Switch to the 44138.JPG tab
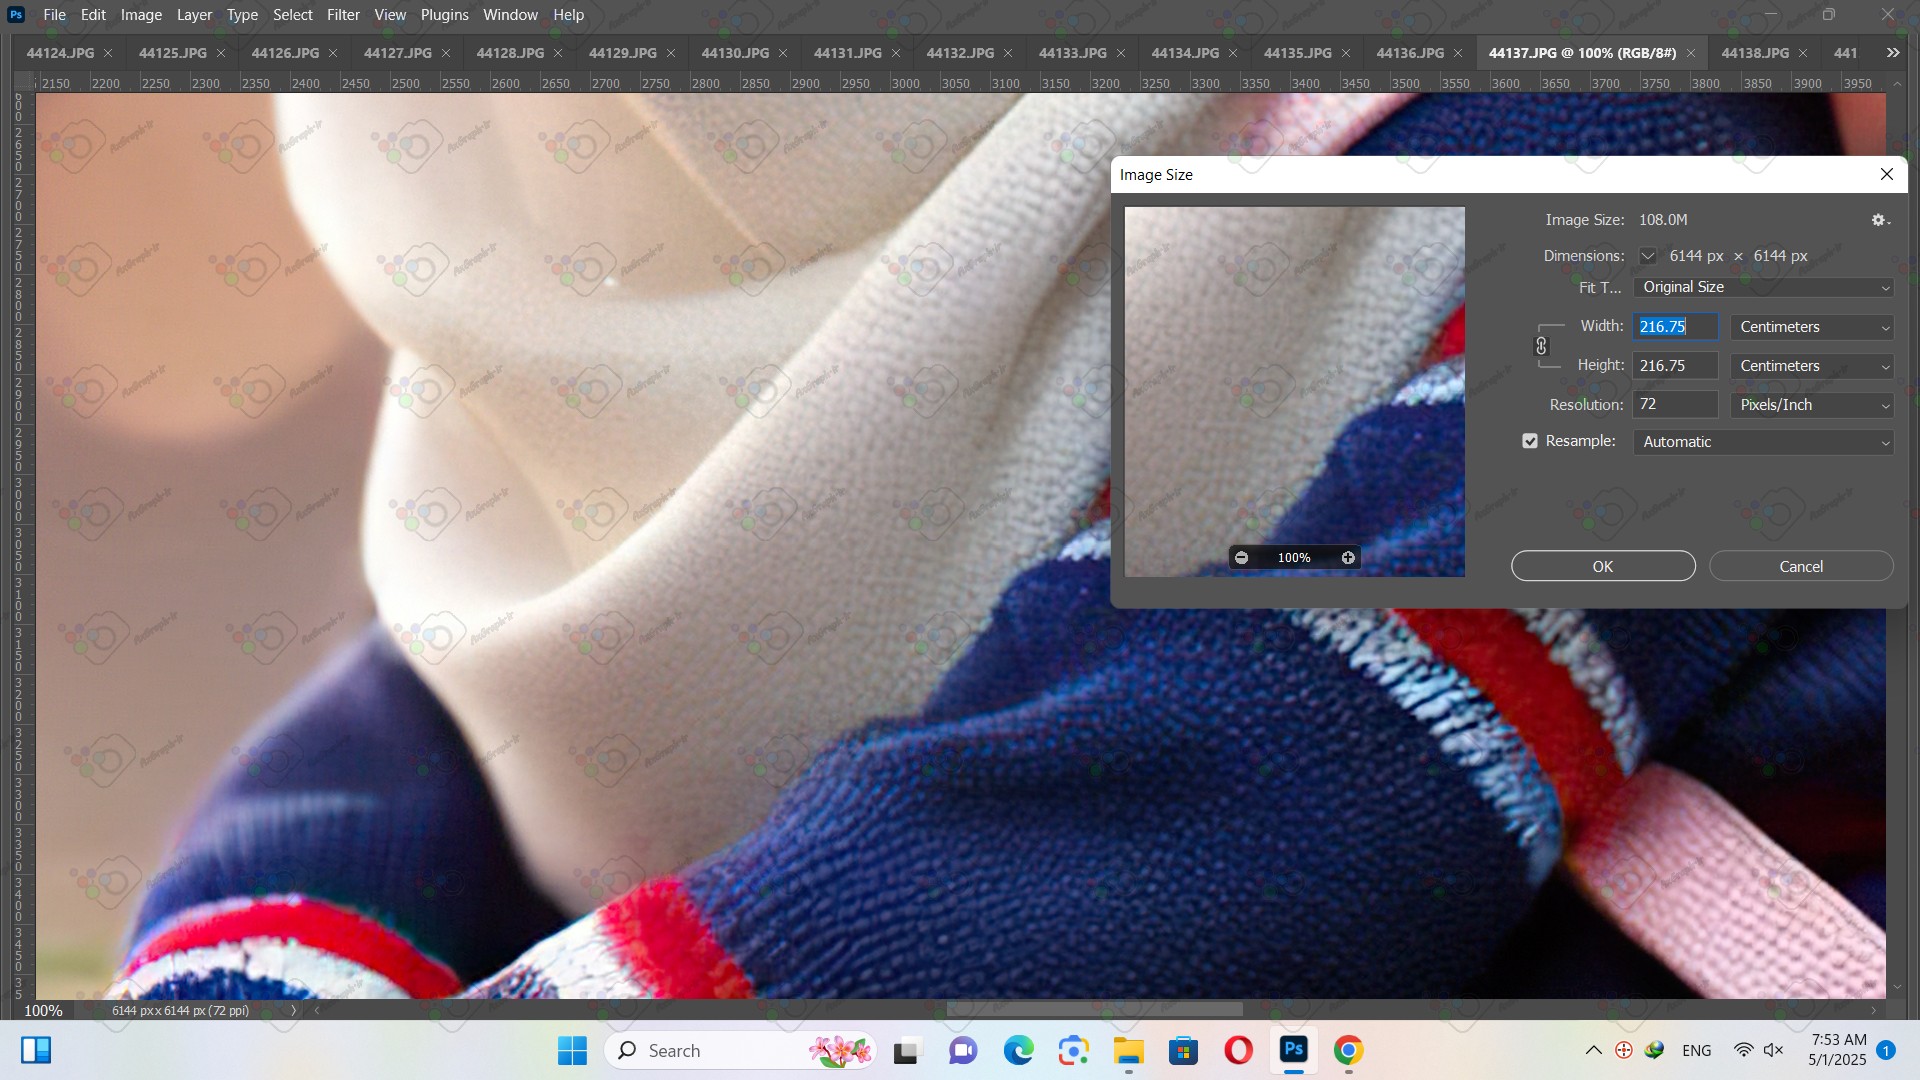Screen dimensions: 1920x1080 [1755, 53]
